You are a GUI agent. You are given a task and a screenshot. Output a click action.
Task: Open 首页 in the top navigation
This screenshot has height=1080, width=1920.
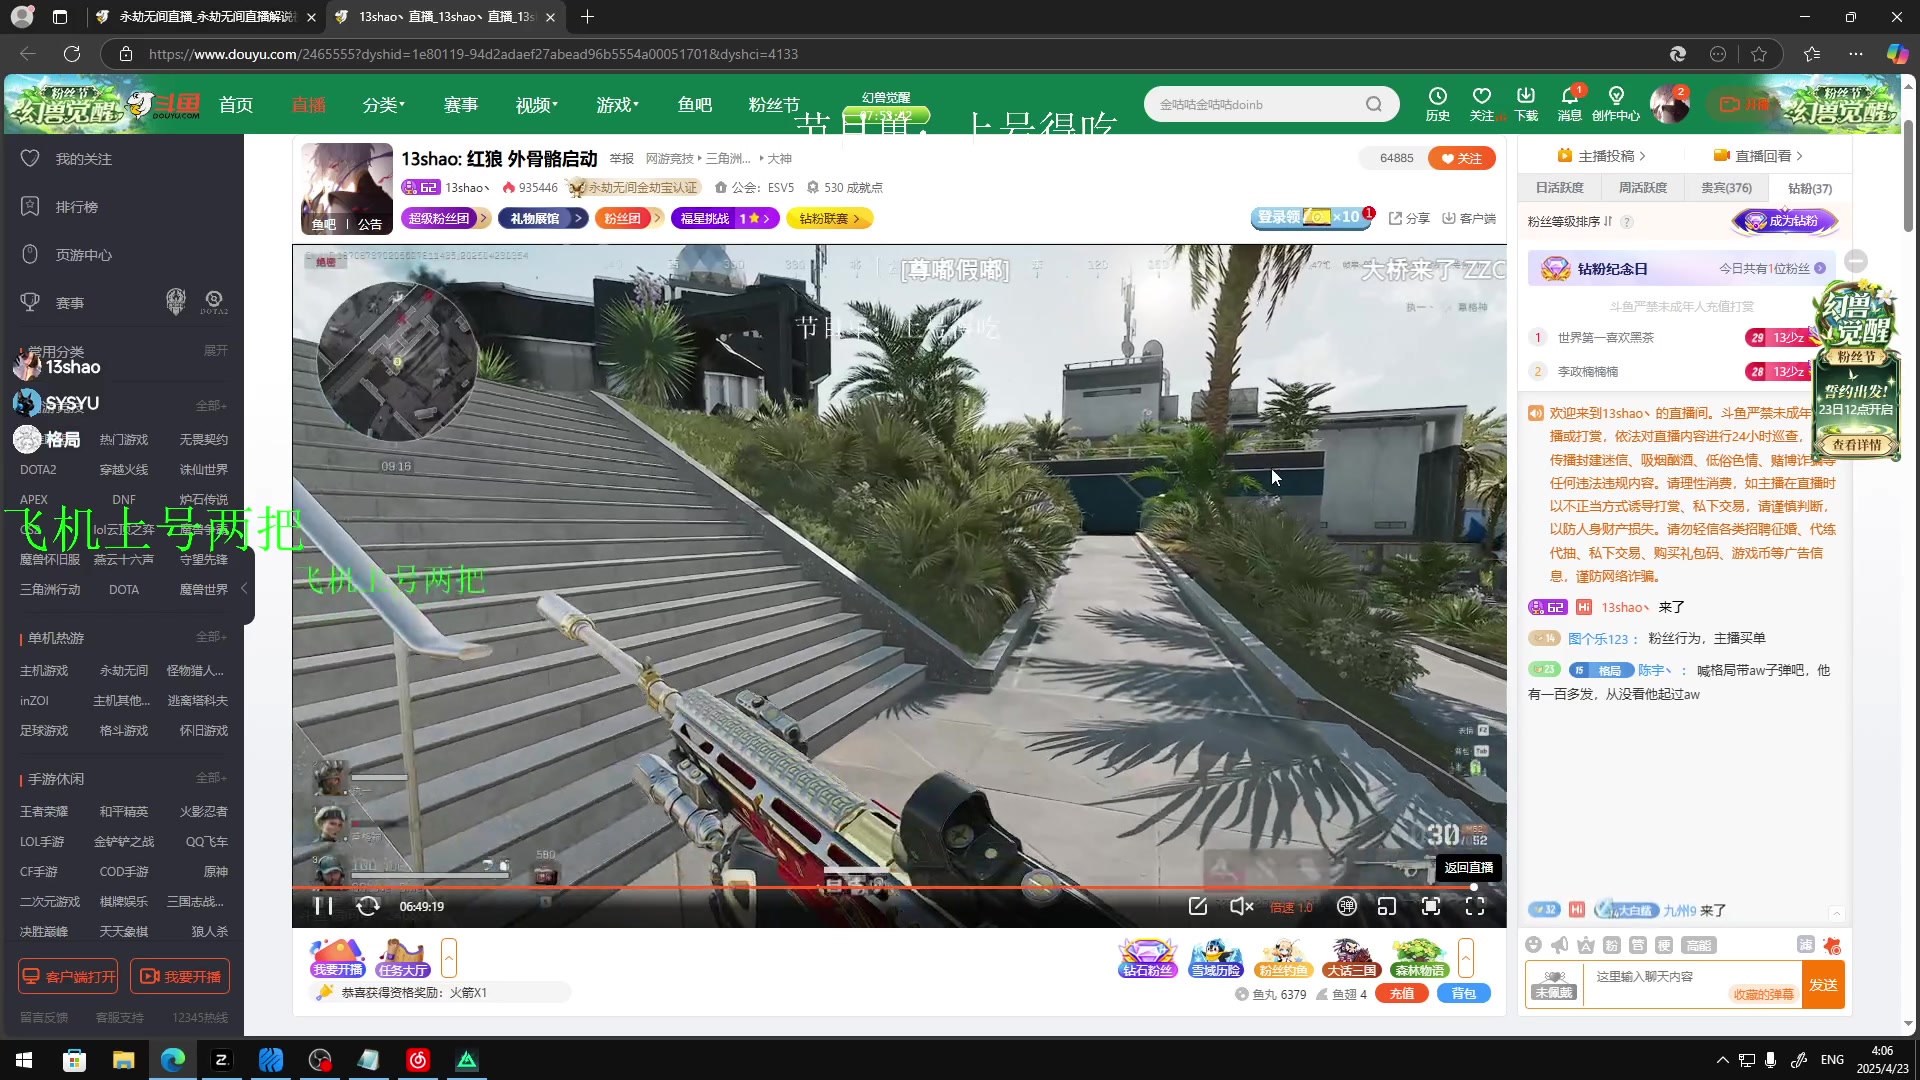click(236, 104)
